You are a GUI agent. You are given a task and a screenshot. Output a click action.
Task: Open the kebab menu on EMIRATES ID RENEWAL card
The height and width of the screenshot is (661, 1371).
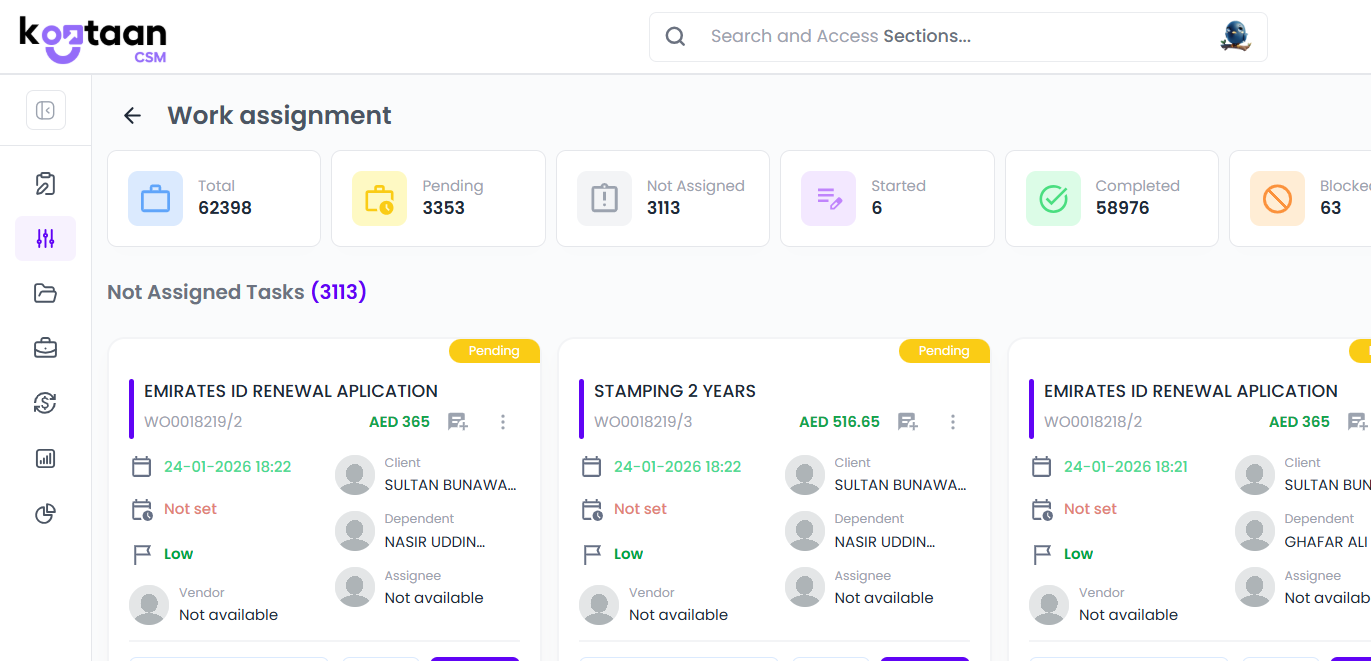coord(503,421)
